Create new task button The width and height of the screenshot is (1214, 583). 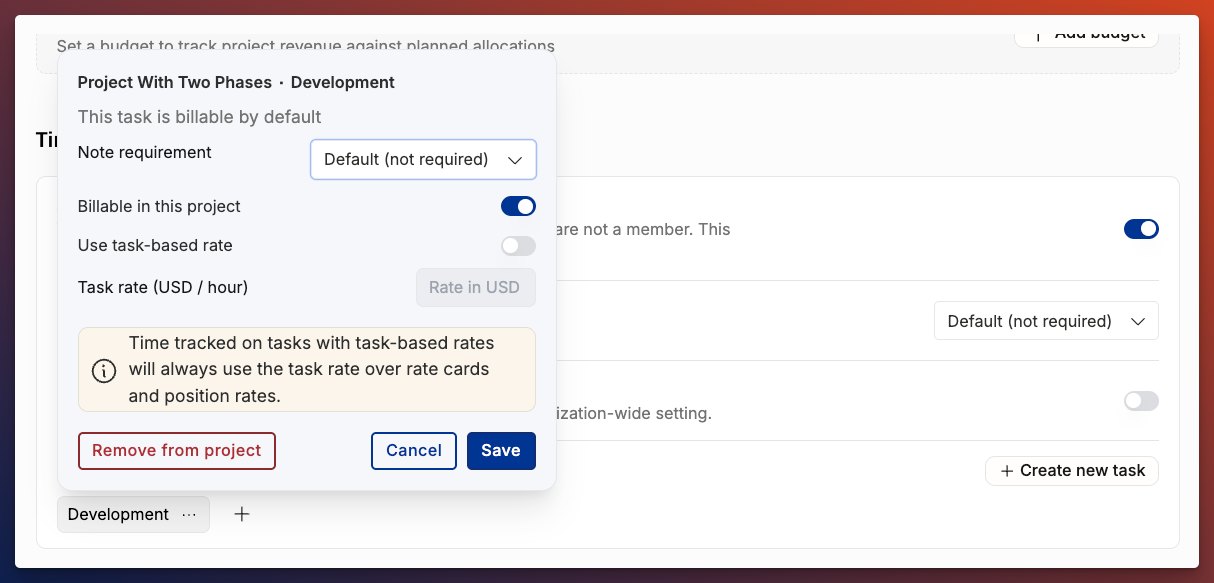tap(1072, 470)
